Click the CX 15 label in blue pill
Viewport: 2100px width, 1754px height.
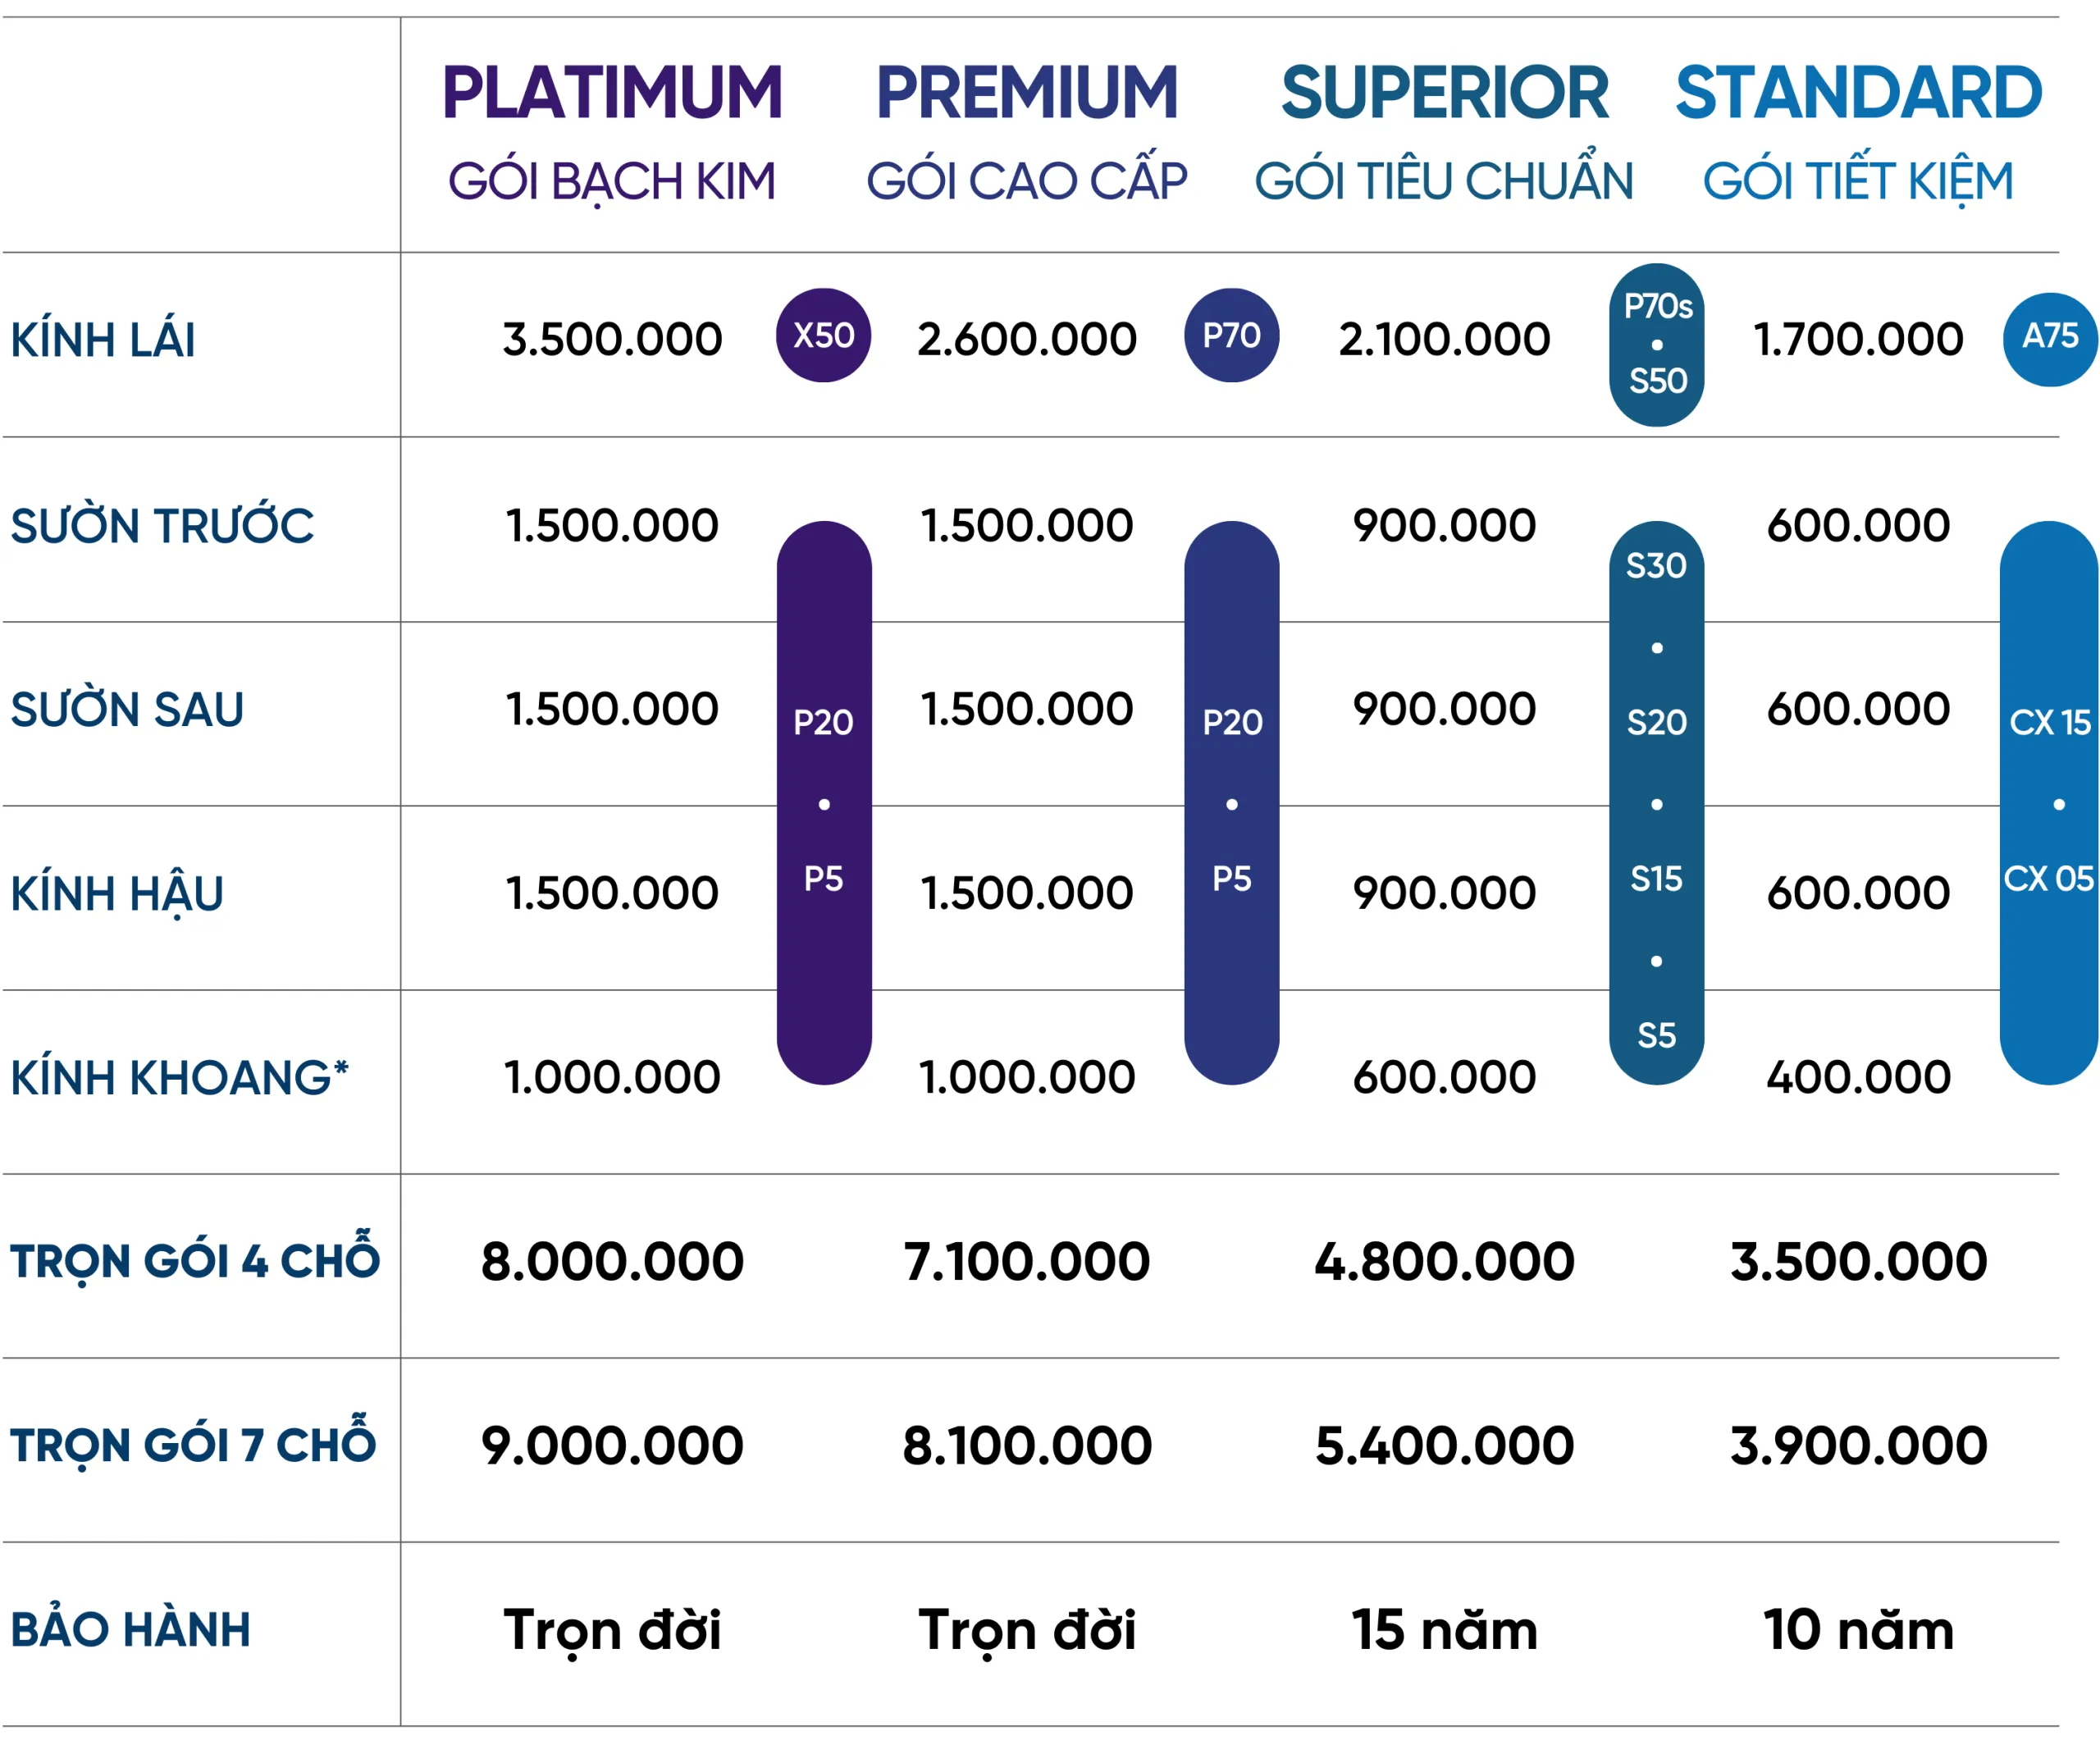(x=2049, y=722)
